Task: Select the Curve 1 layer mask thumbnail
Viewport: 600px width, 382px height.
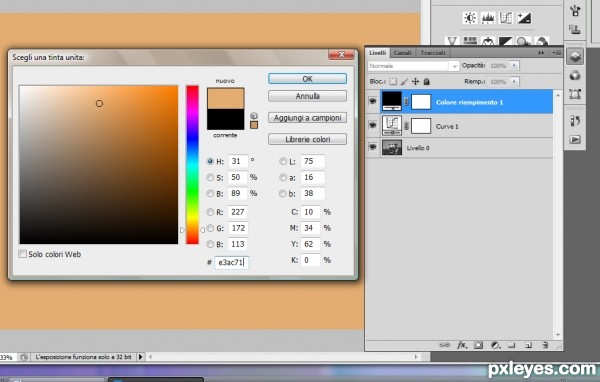Action: click(x=421, y=126)
